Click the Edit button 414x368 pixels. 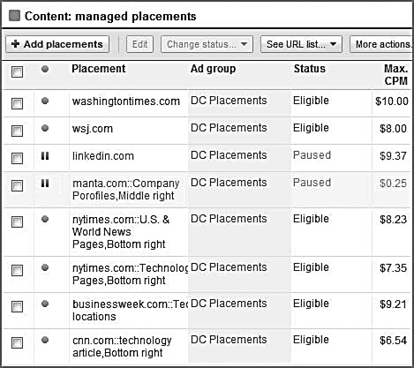[x=140, y=44]
